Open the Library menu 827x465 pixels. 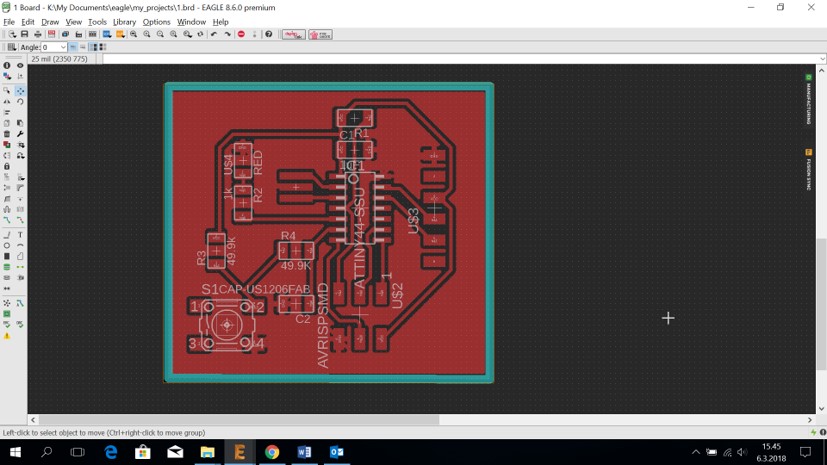124,22
